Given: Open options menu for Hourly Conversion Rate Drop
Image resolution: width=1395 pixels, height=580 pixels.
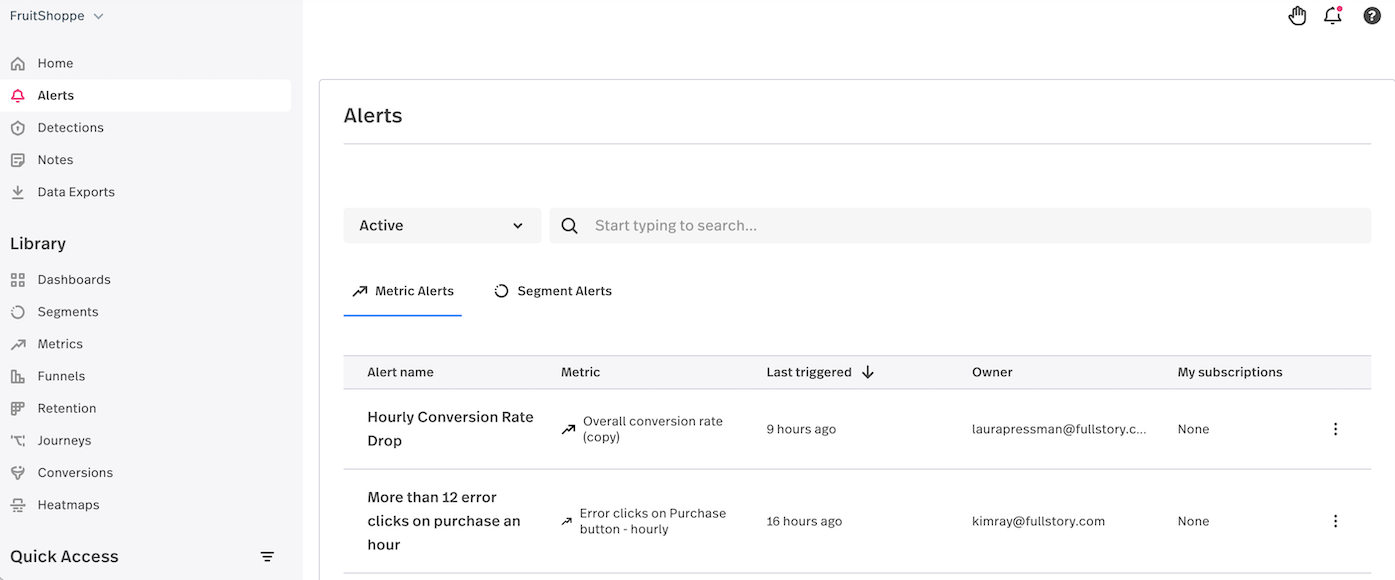Looking at the screenshot, I should coord(1335,429).
